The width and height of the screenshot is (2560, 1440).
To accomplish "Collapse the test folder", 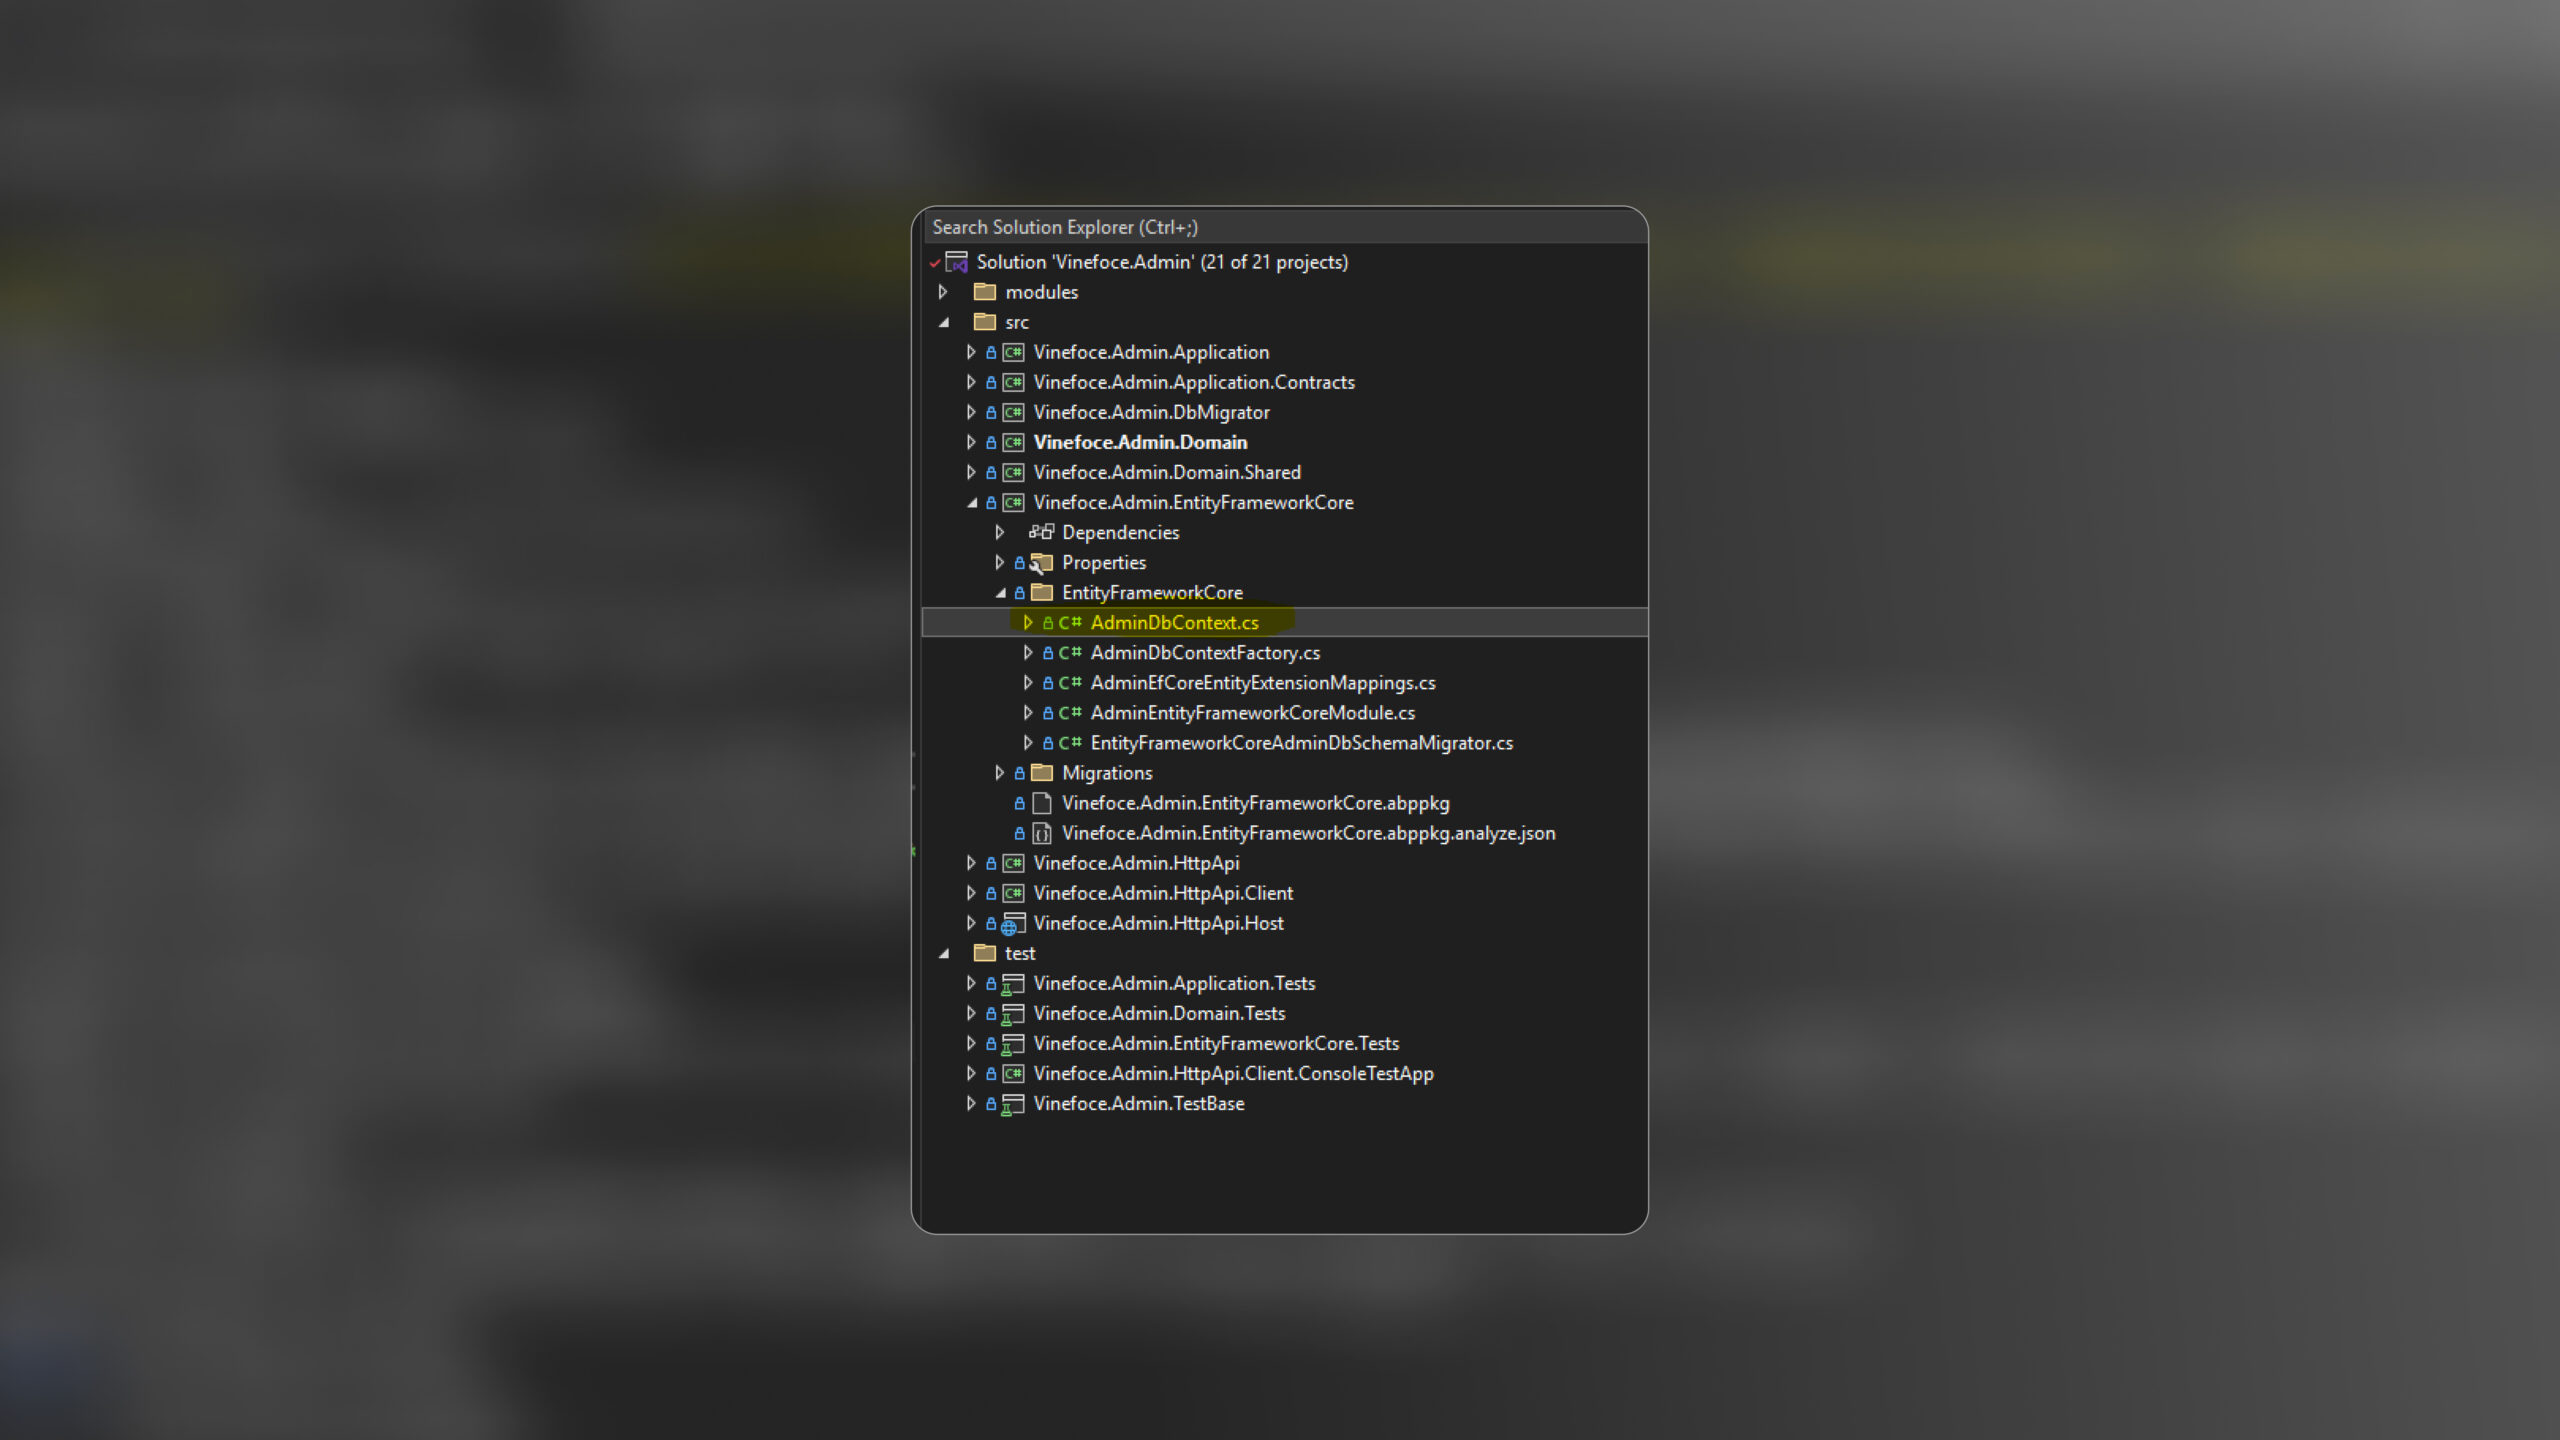I will [x=943, y=953].
